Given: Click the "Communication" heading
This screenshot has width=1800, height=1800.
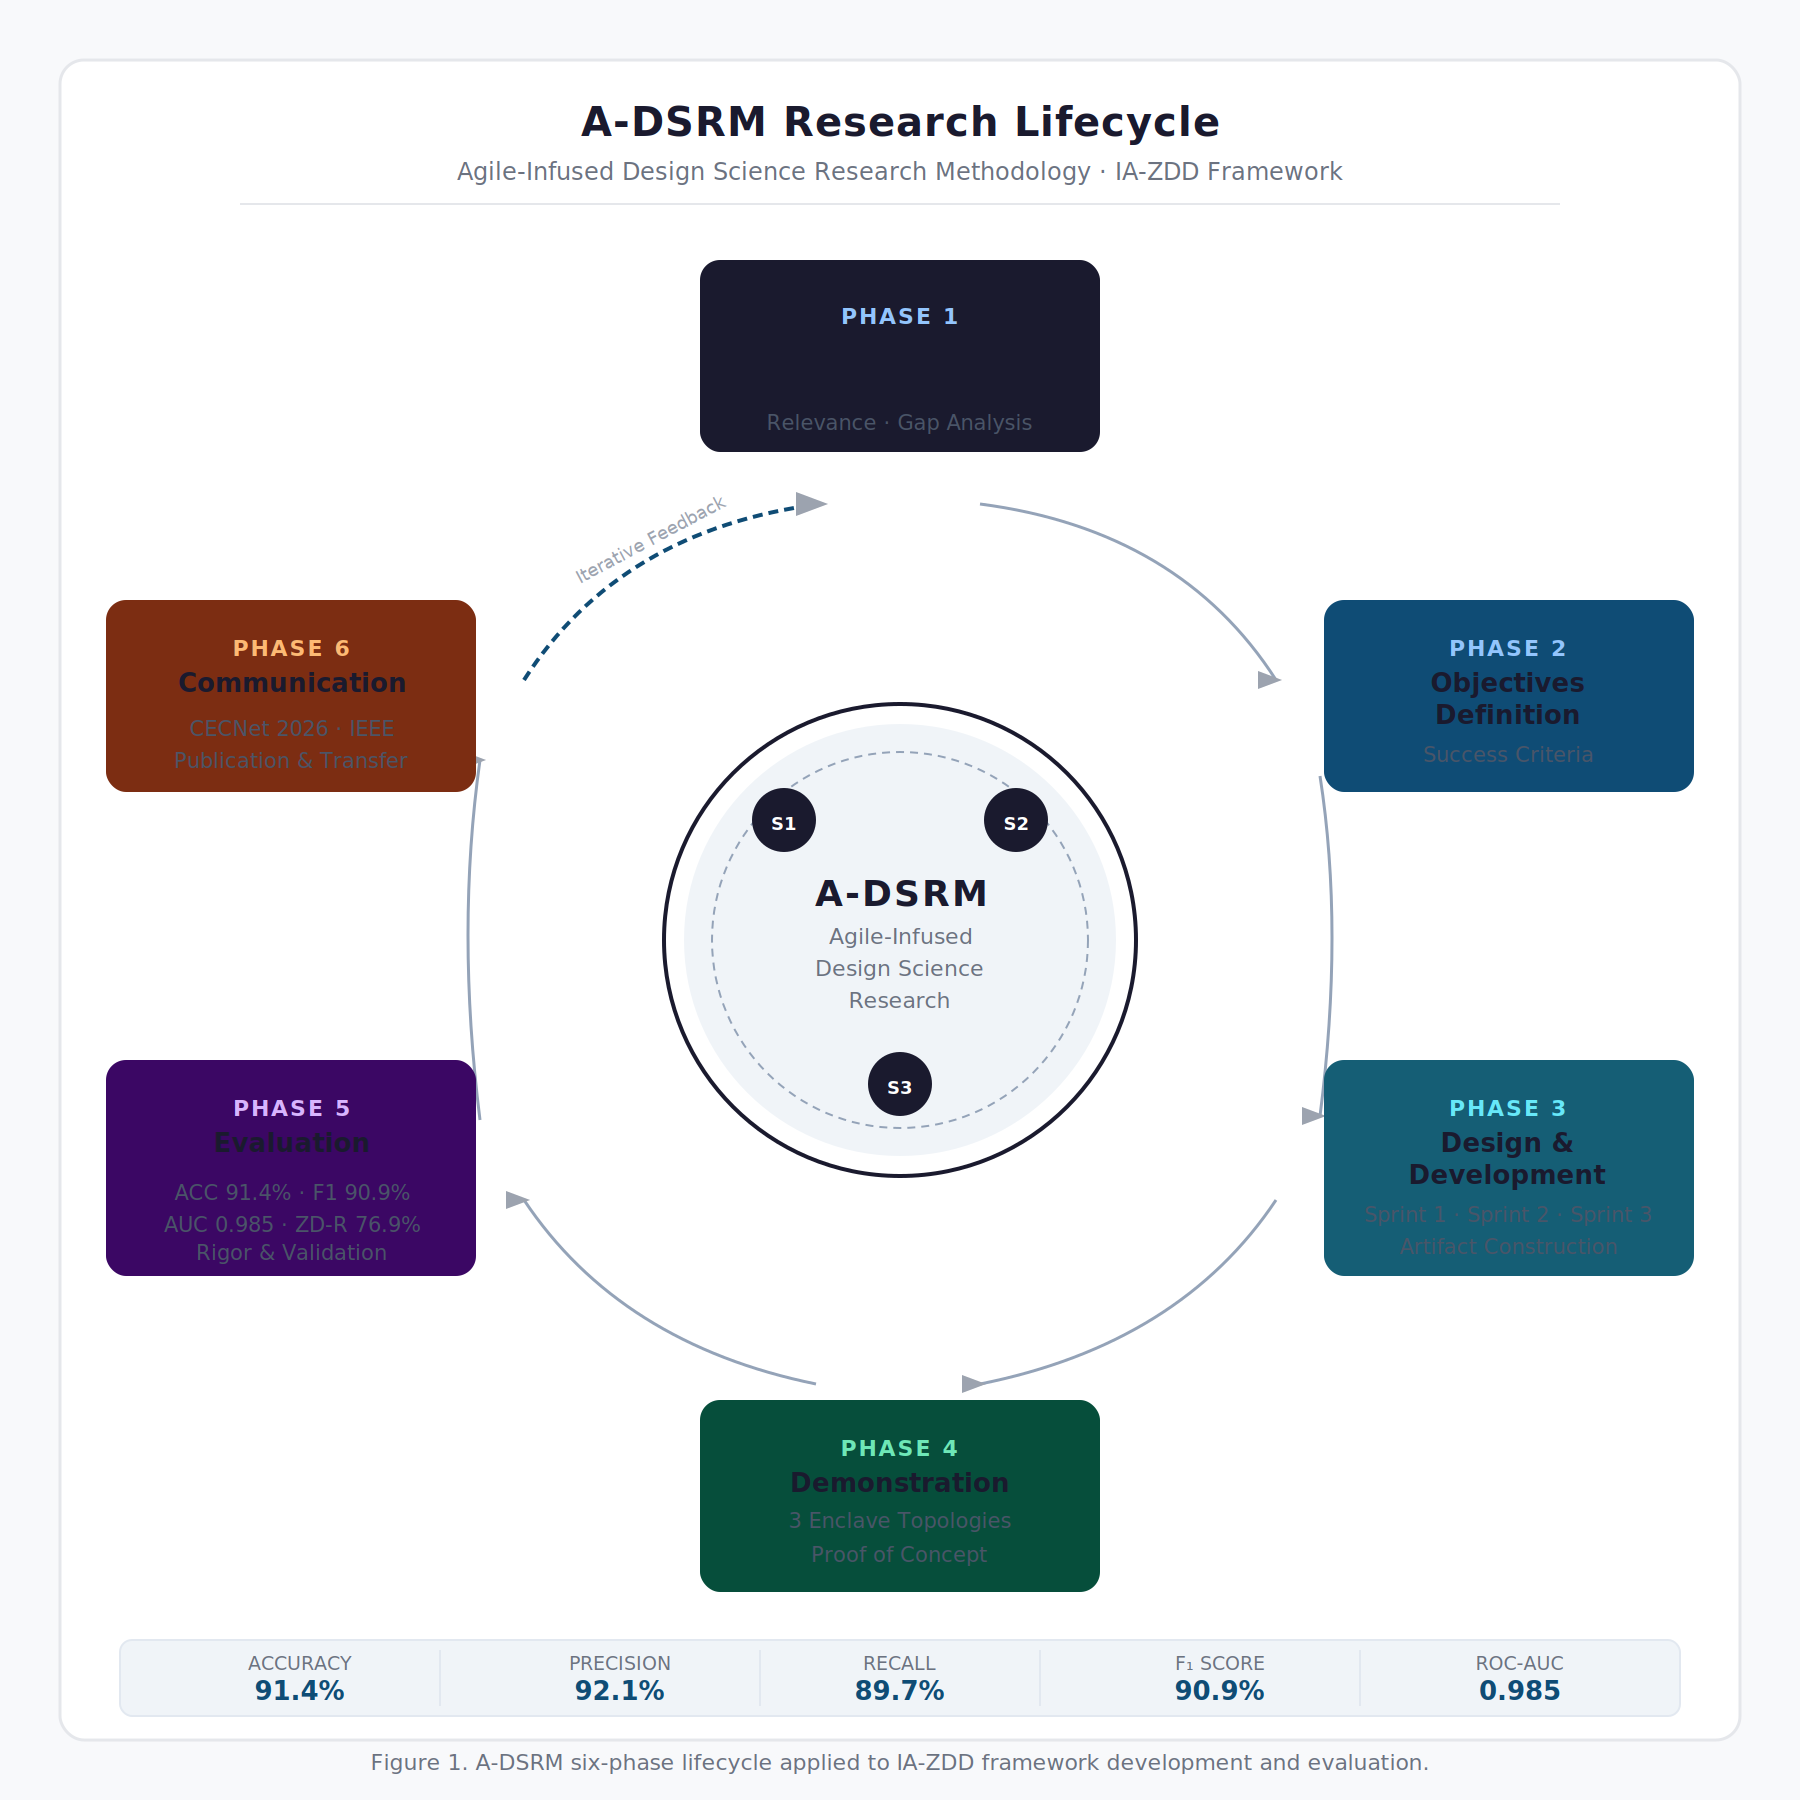Looking at the screenshot, I should [292, 683].
